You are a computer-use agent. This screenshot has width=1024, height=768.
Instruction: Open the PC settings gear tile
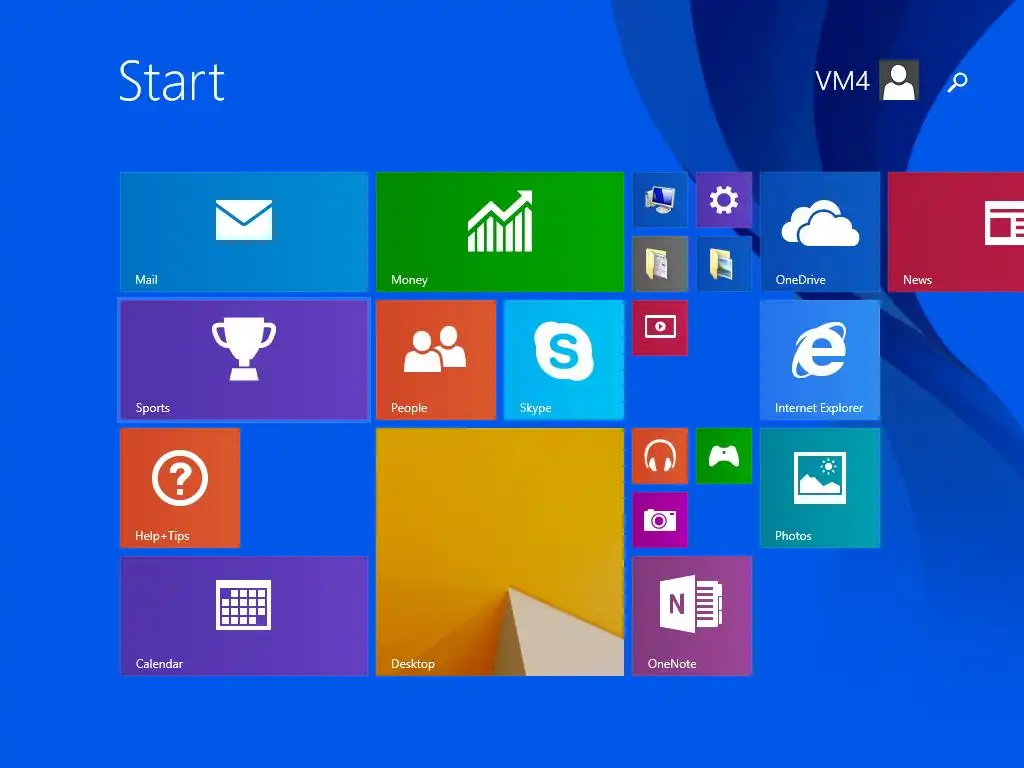click(724, 200)
